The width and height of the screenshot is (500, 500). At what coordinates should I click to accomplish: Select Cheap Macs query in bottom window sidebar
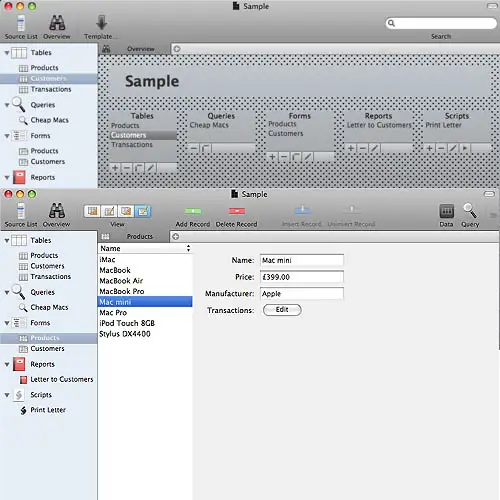[49, 308]
